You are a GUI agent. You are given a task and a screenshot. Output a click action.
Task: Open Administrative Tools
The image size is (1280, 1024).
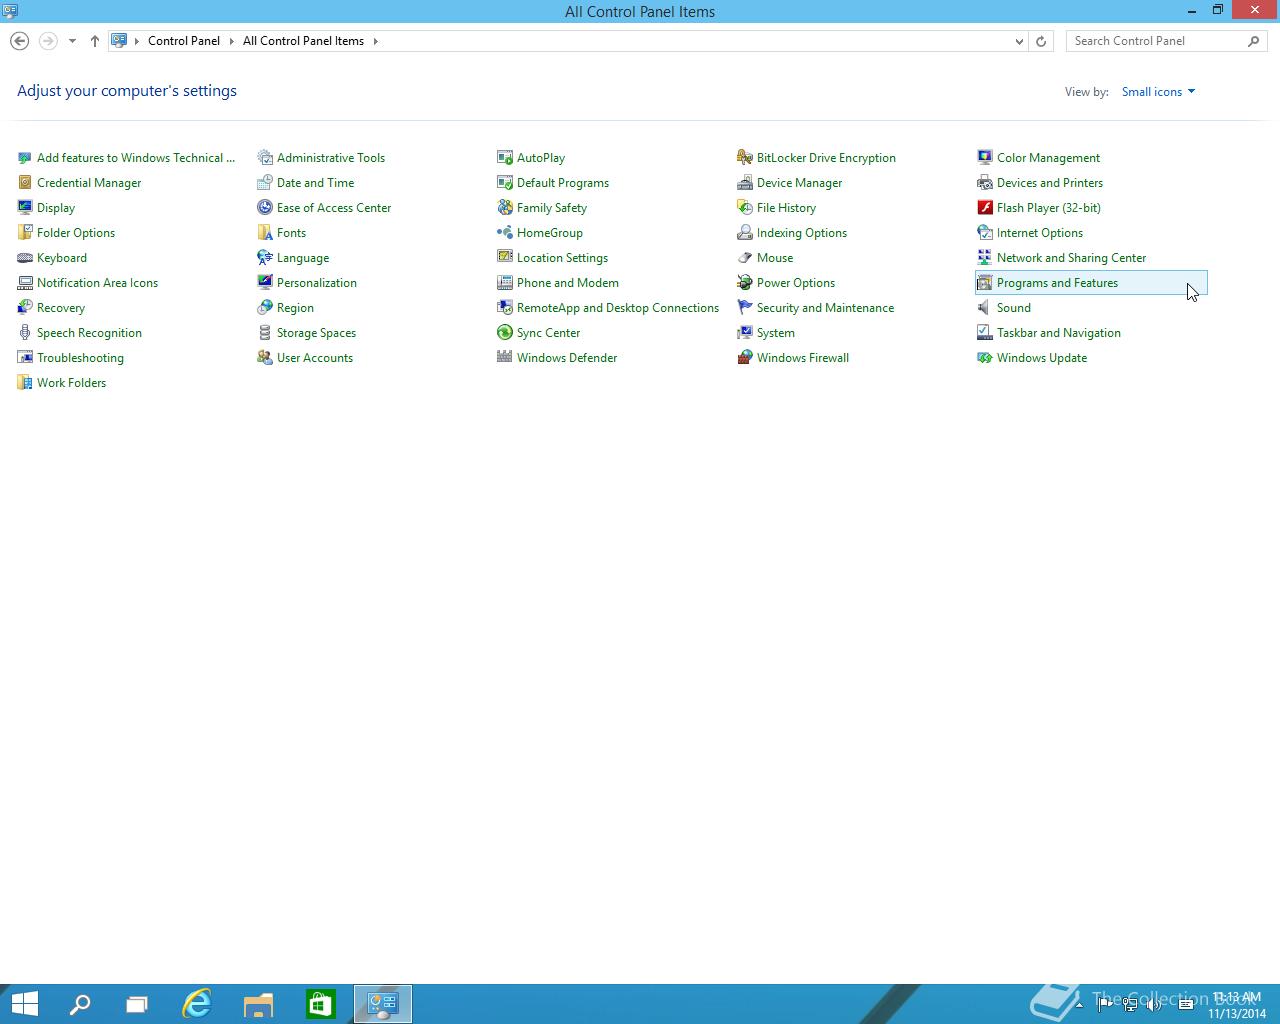point(331,158)
